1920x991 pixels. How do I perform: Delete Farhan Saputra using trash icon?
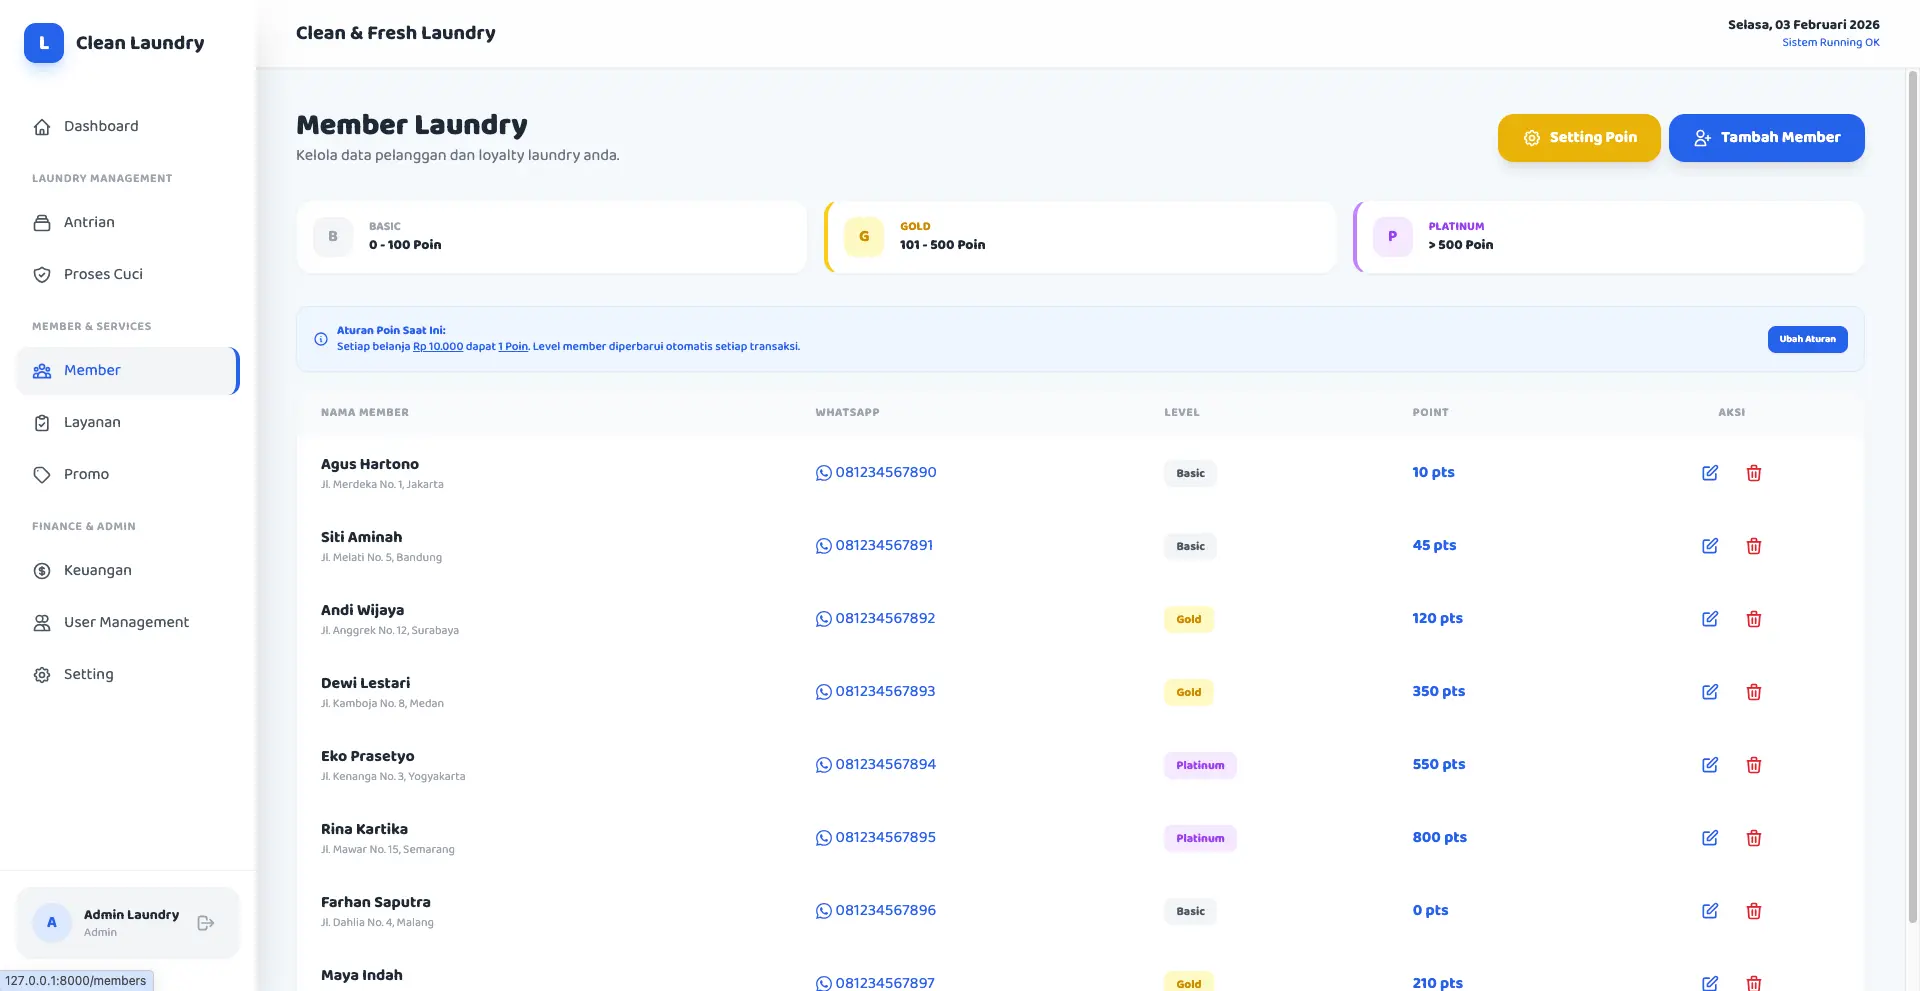pyautogui.click(x=1753, y=911)
